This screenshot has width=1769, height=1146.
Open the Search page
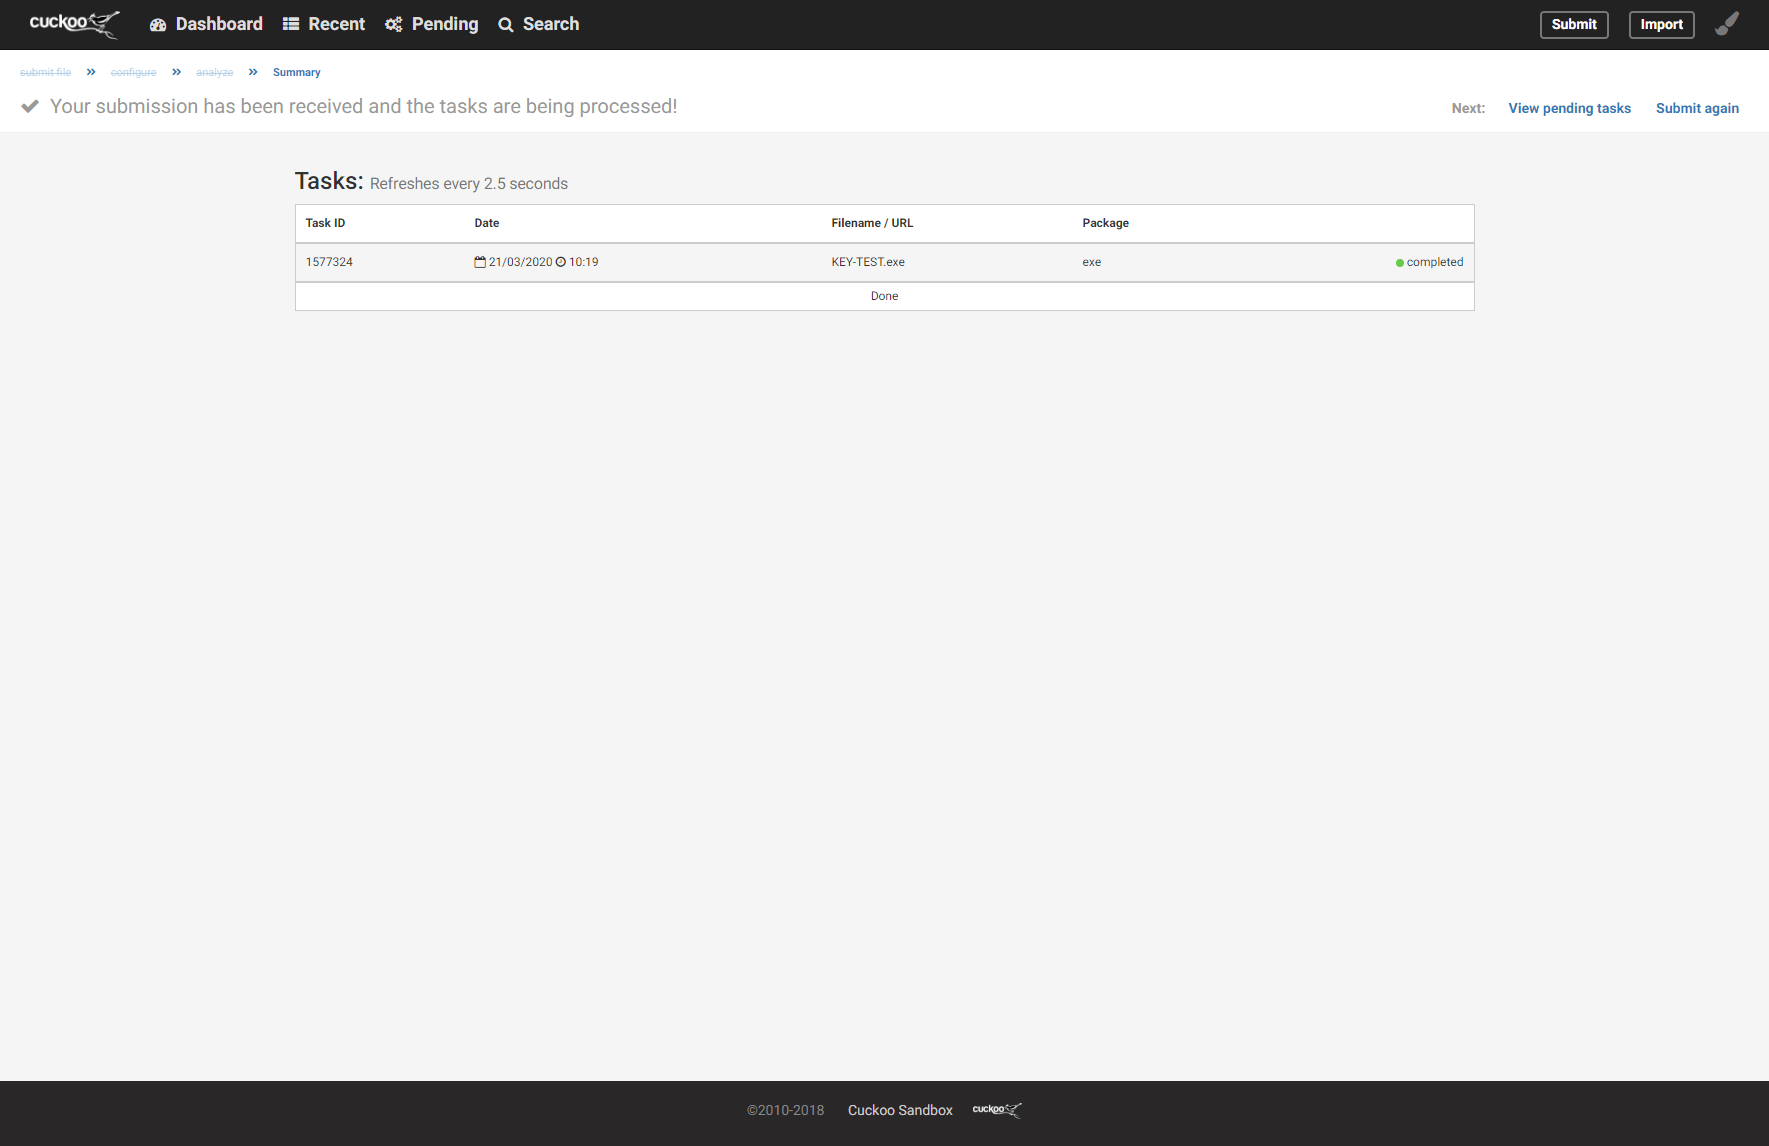[x=538, y=24]
